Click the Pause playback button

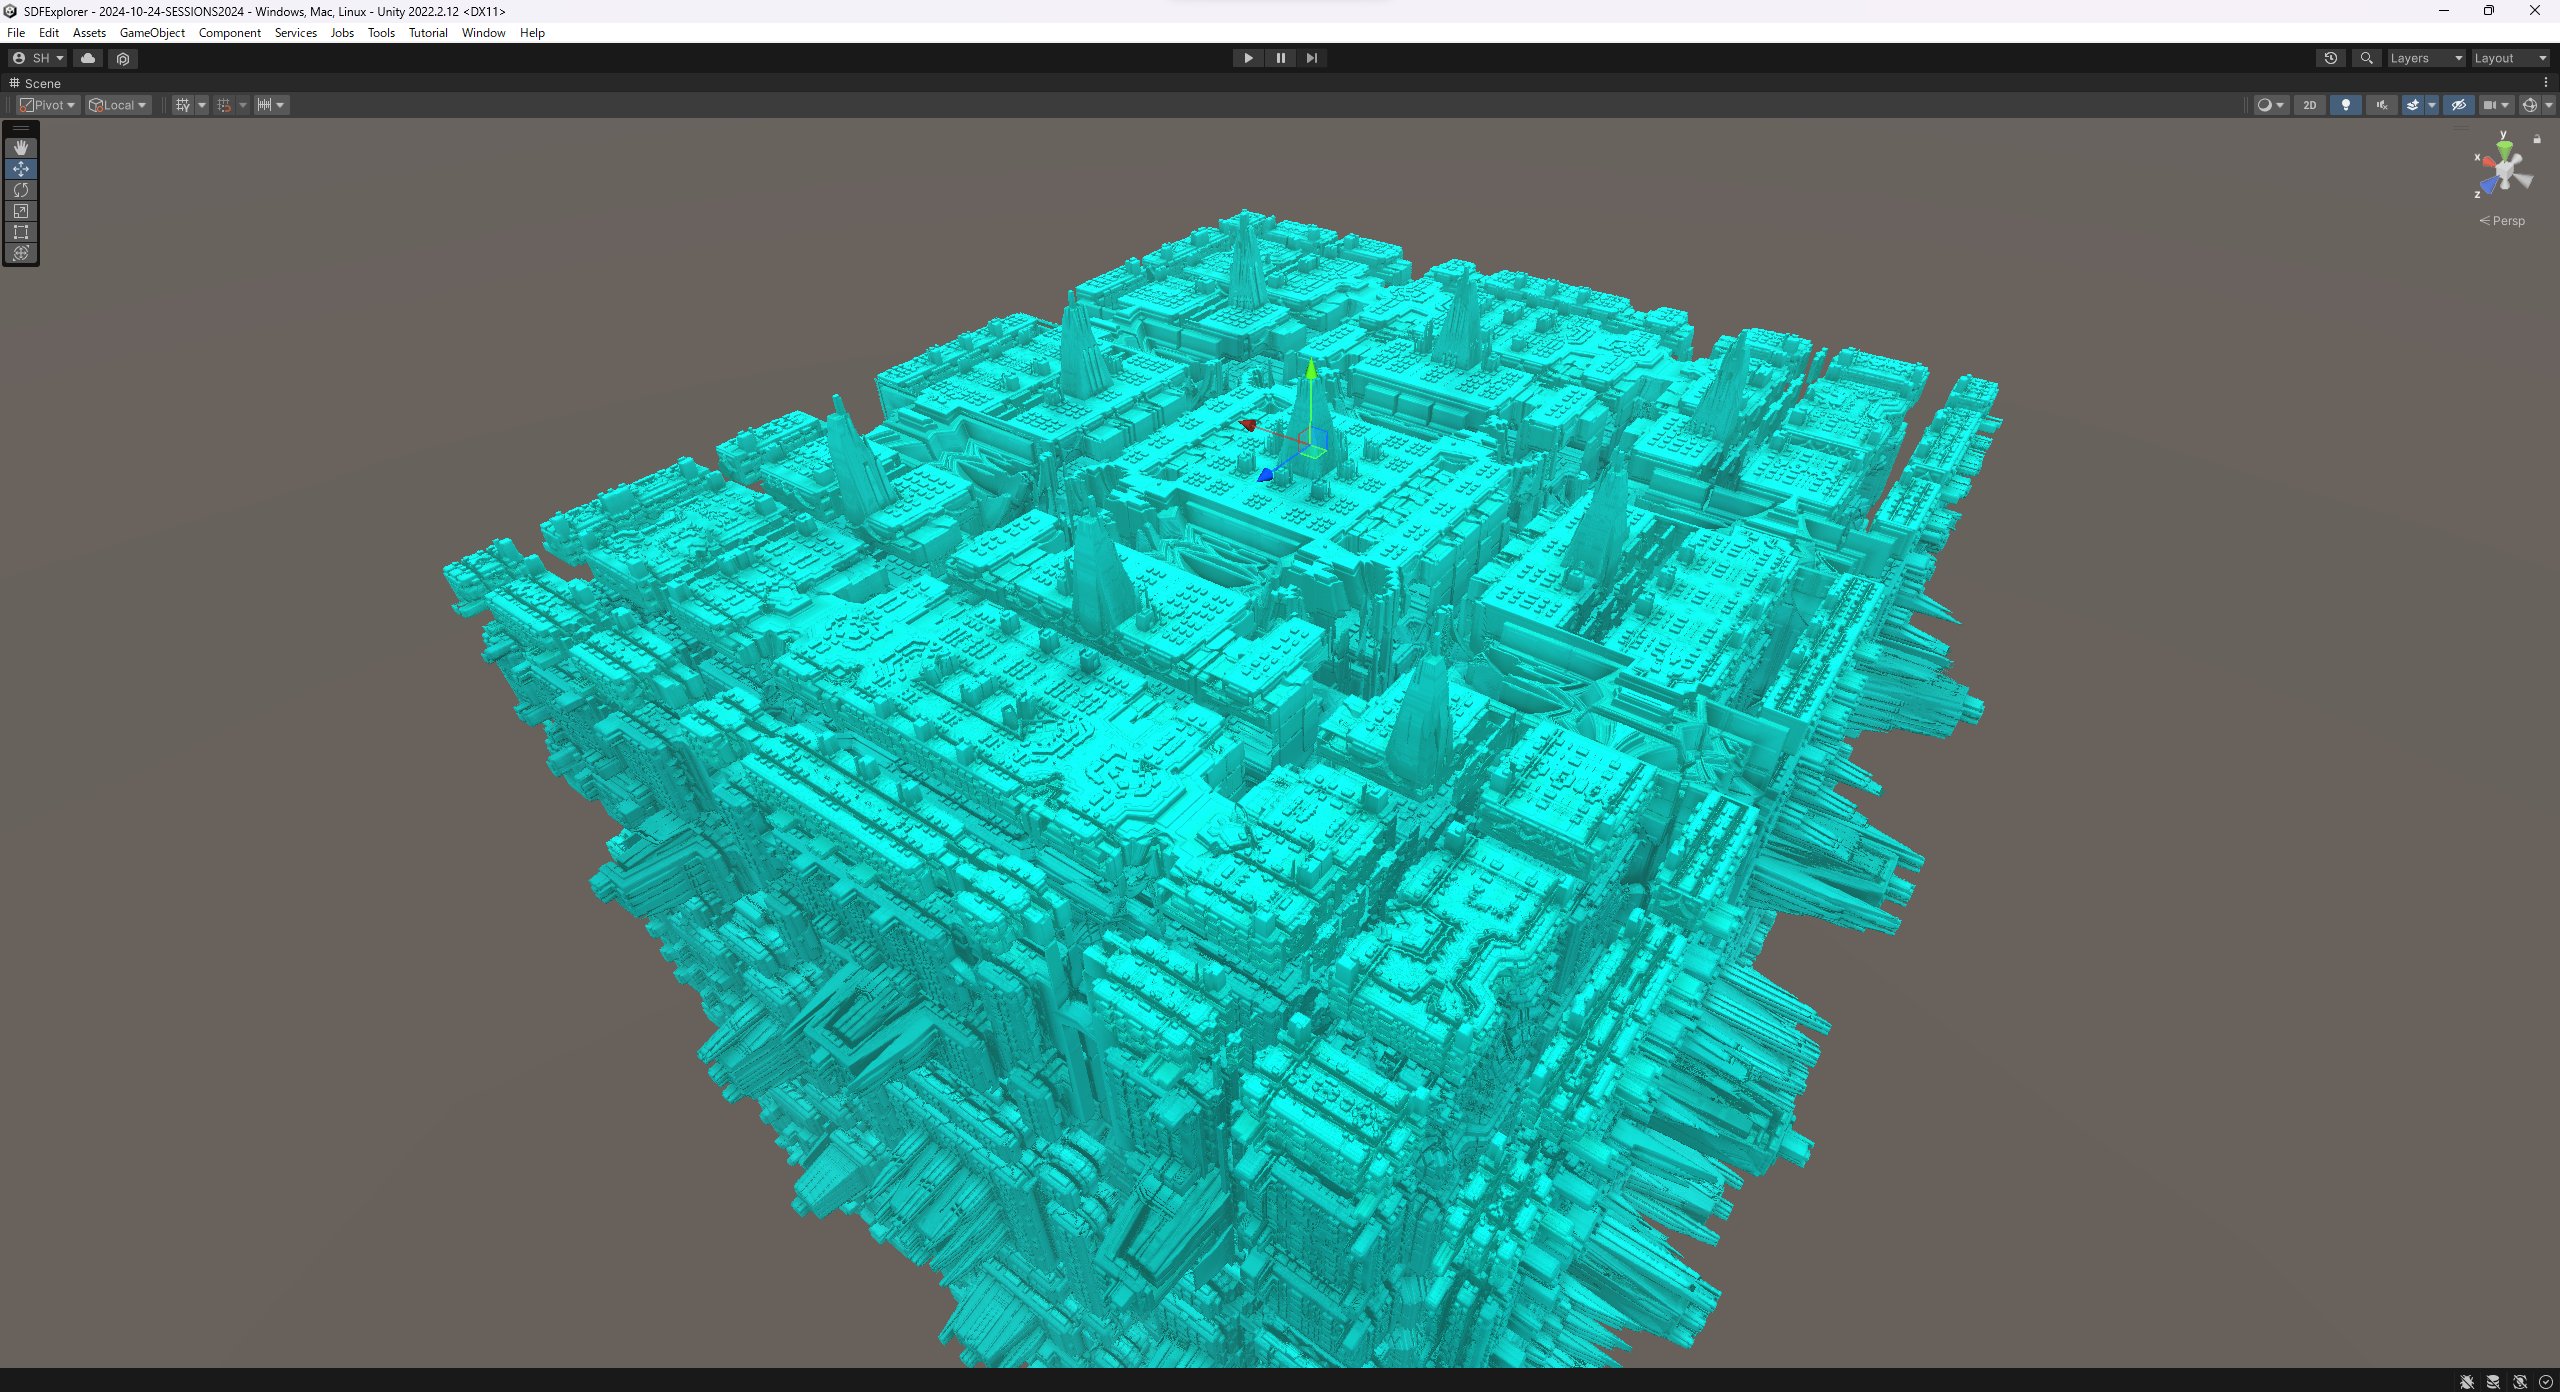click(1280, 57)
